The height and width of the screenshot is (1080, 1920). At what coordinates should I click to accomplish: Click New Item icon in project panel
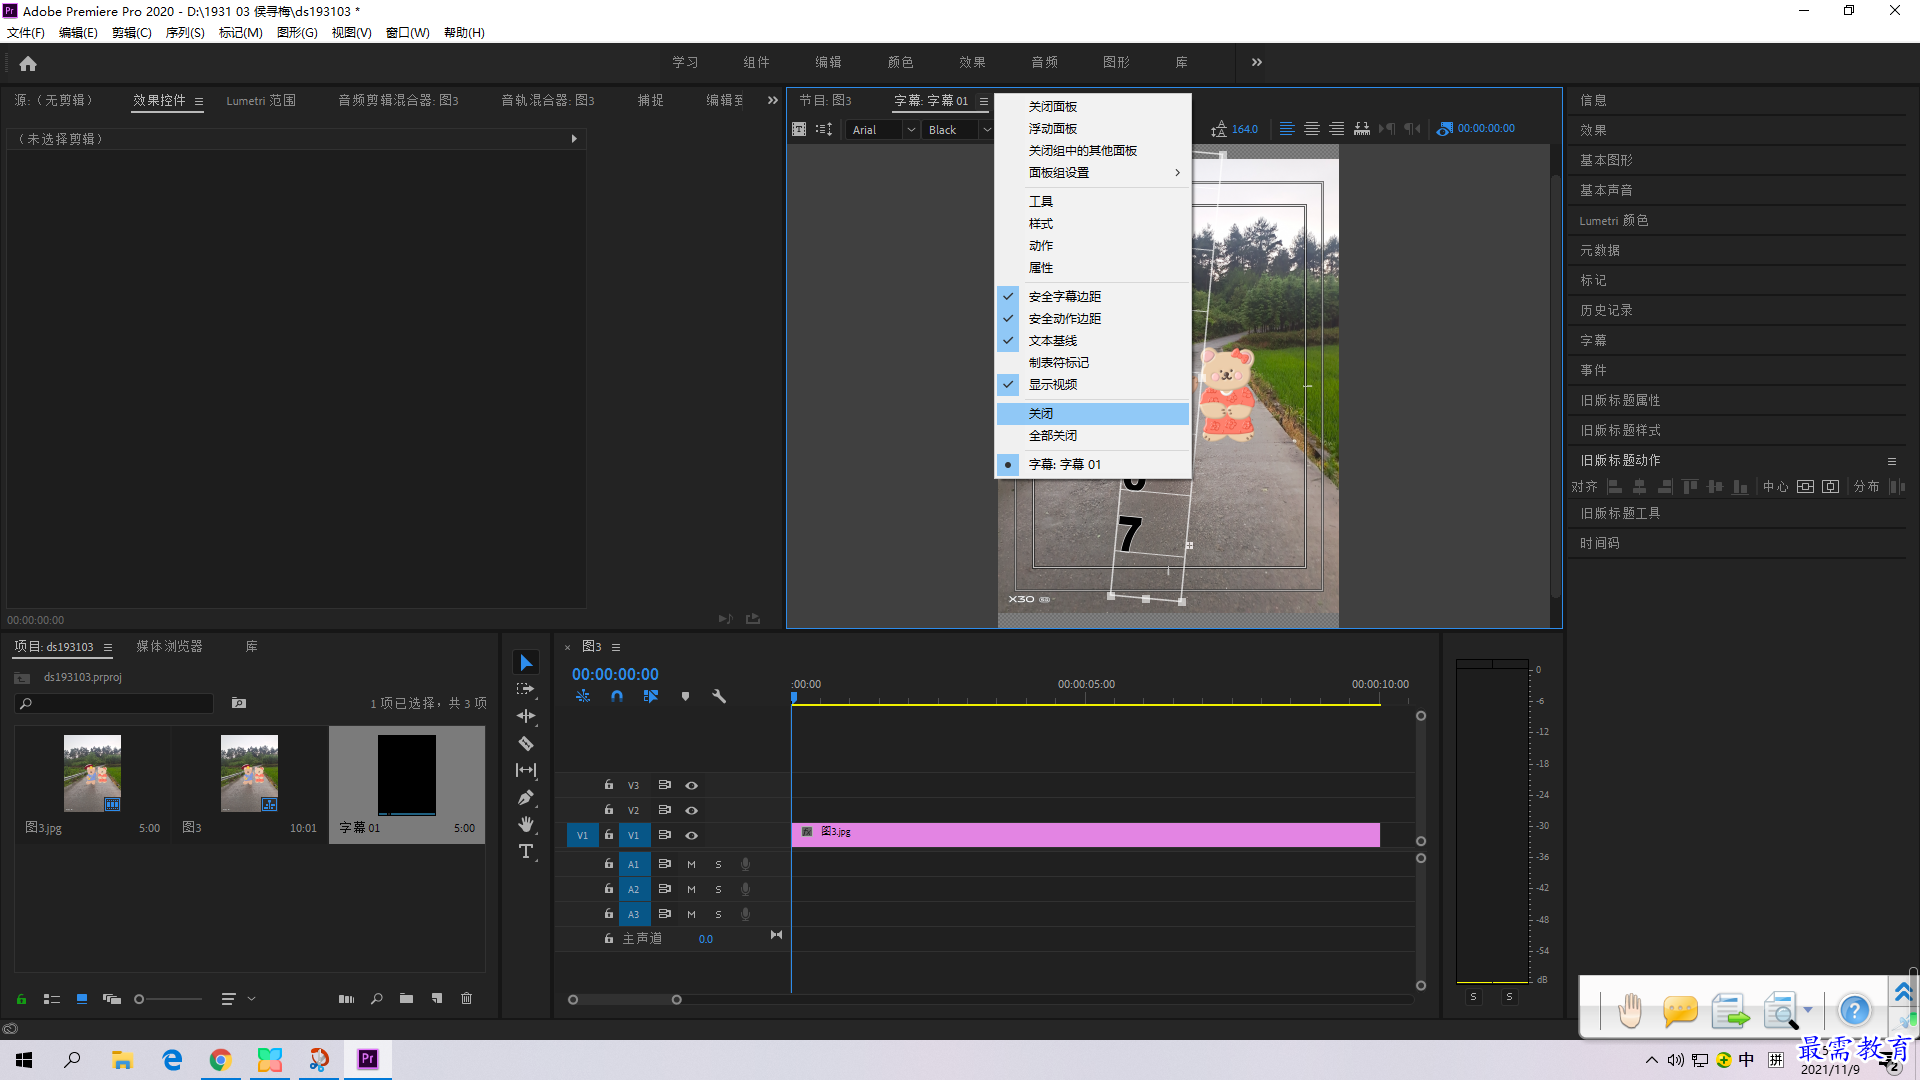click(x=437, y=998)
